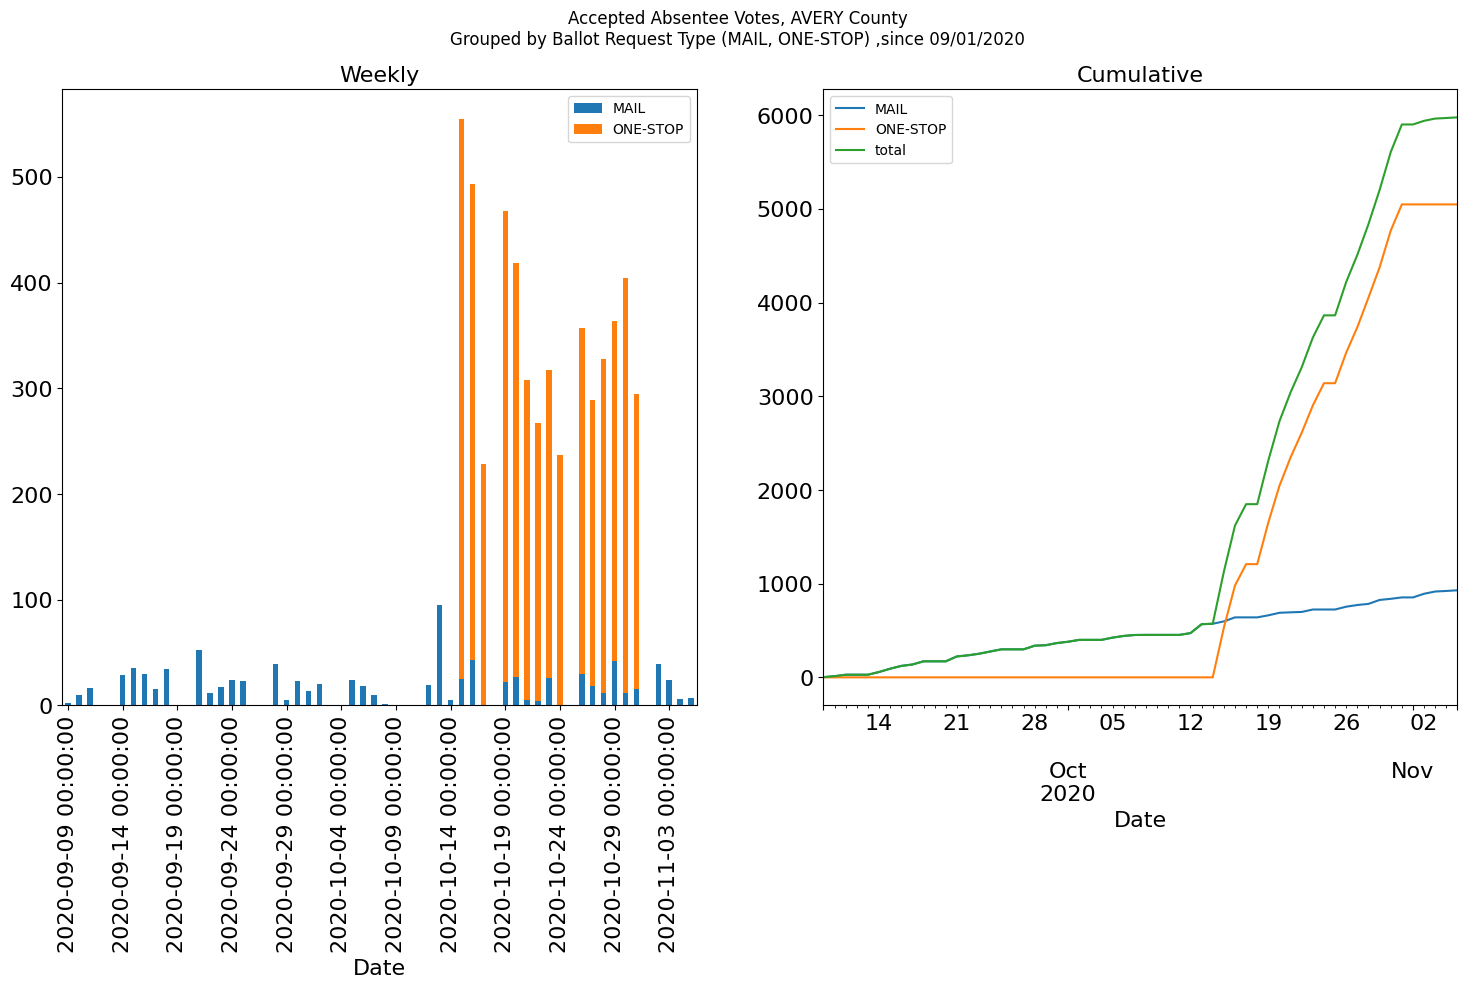The height and width of the screenshot is (988, 1467).
Task: Click the orange ONE-STOP swatch in Weekly legend
Action: (588, 129)
